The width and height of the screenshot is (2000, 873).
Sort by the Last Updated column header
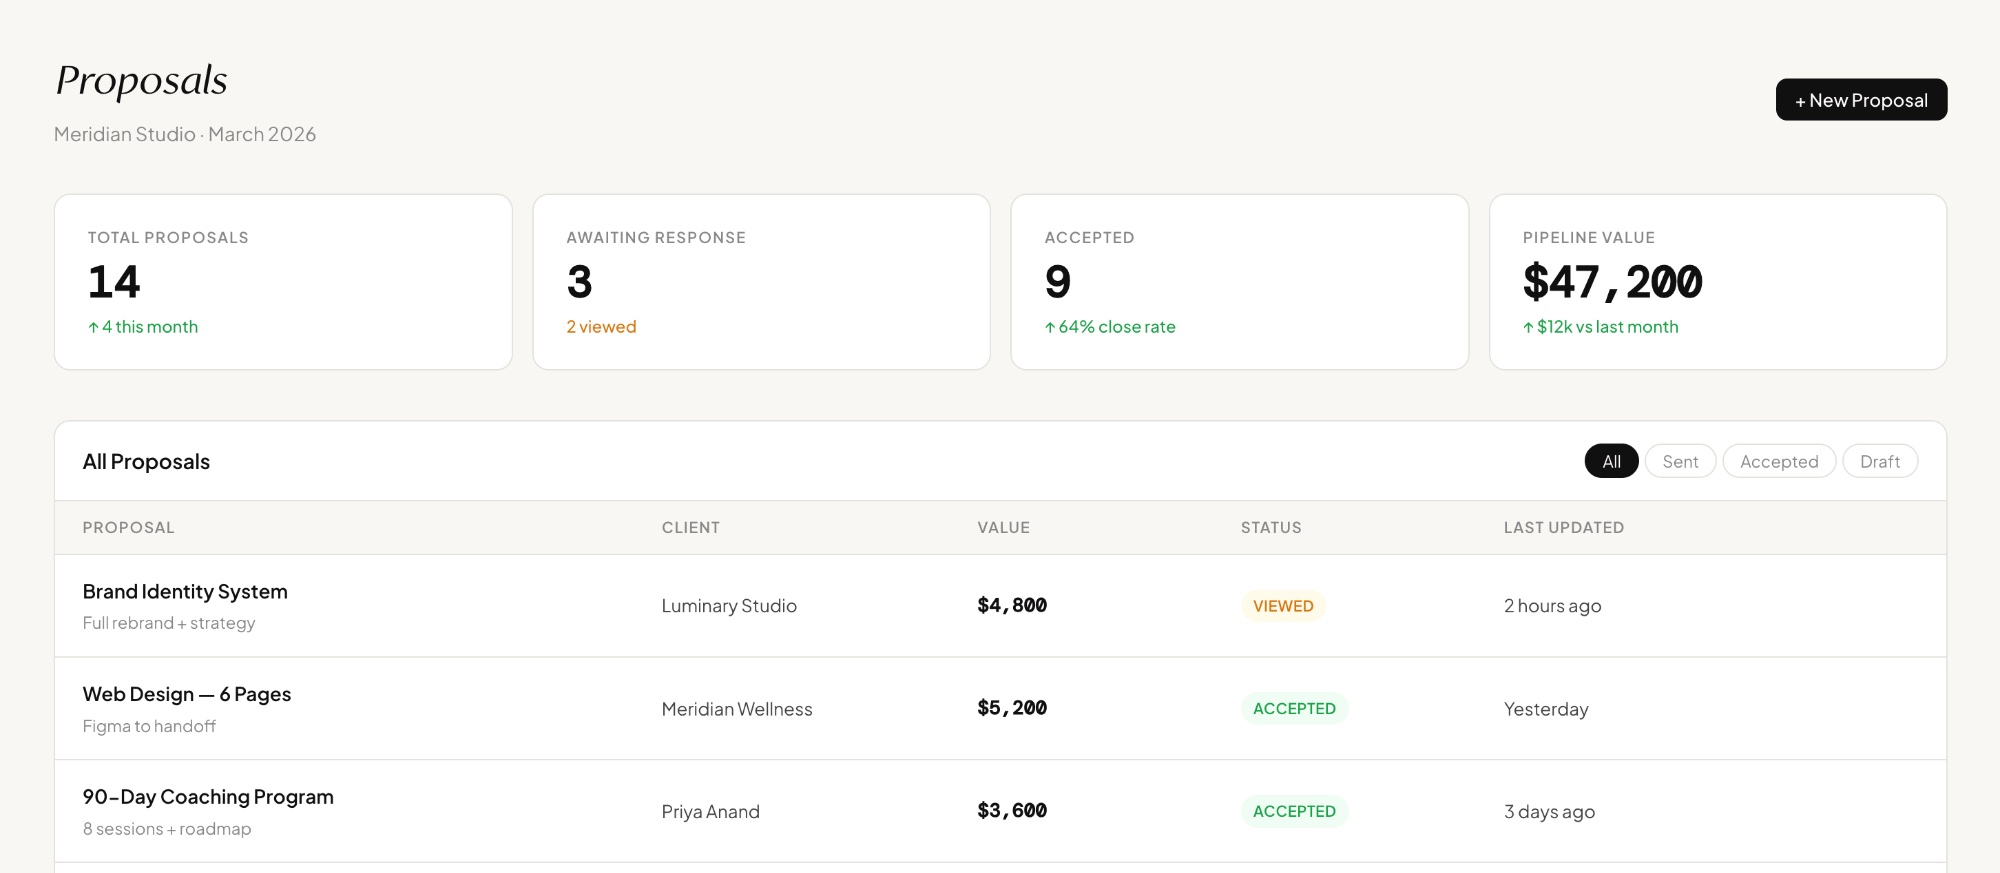pos(1563,527)
